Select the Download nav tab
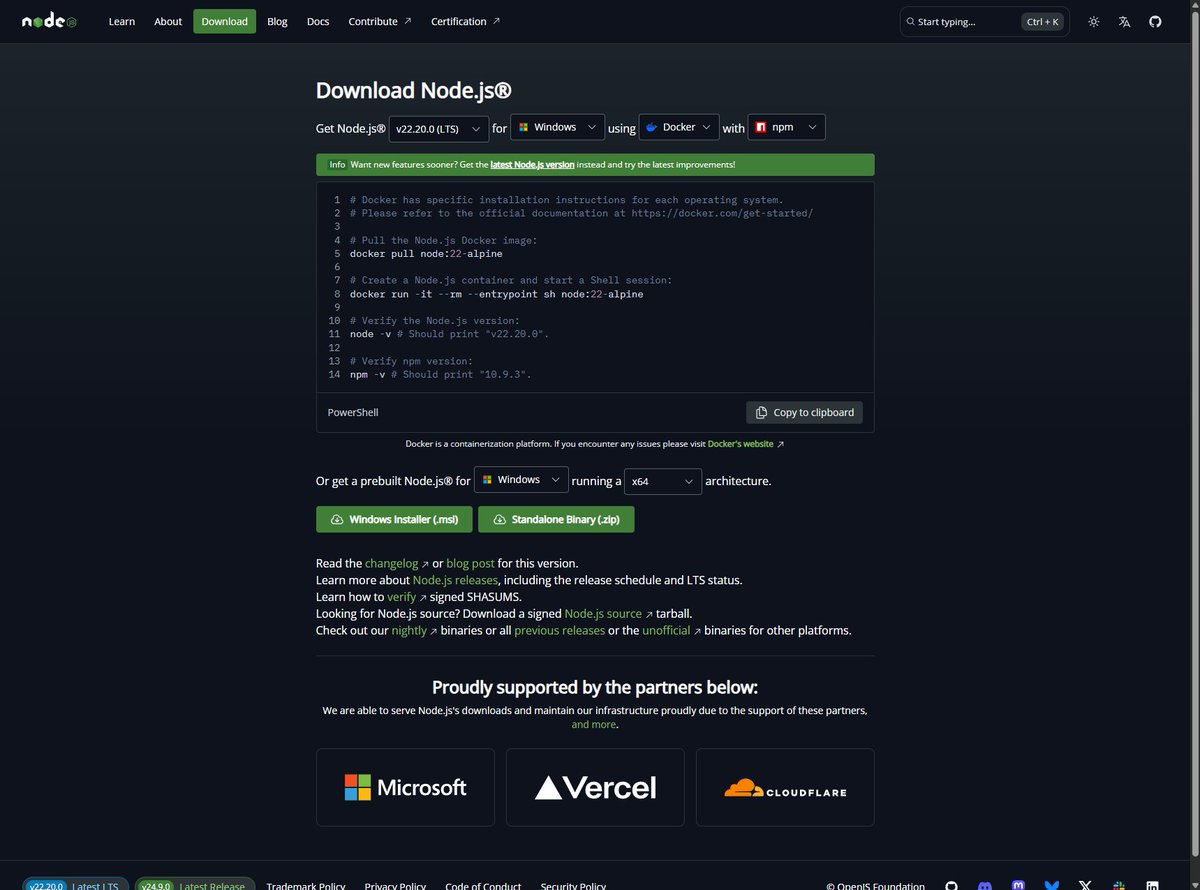 pos(224,21)
